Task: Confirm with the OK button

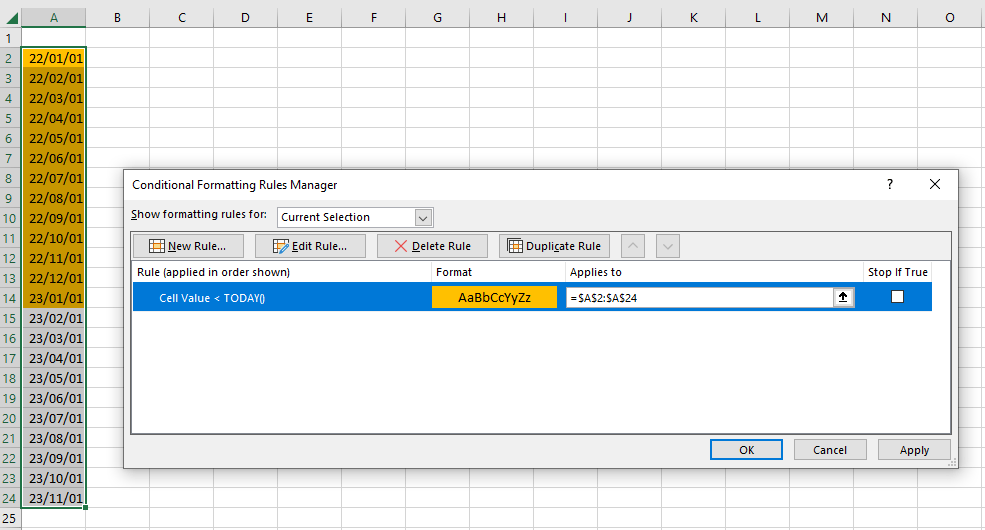Action: tap(746, 450)
